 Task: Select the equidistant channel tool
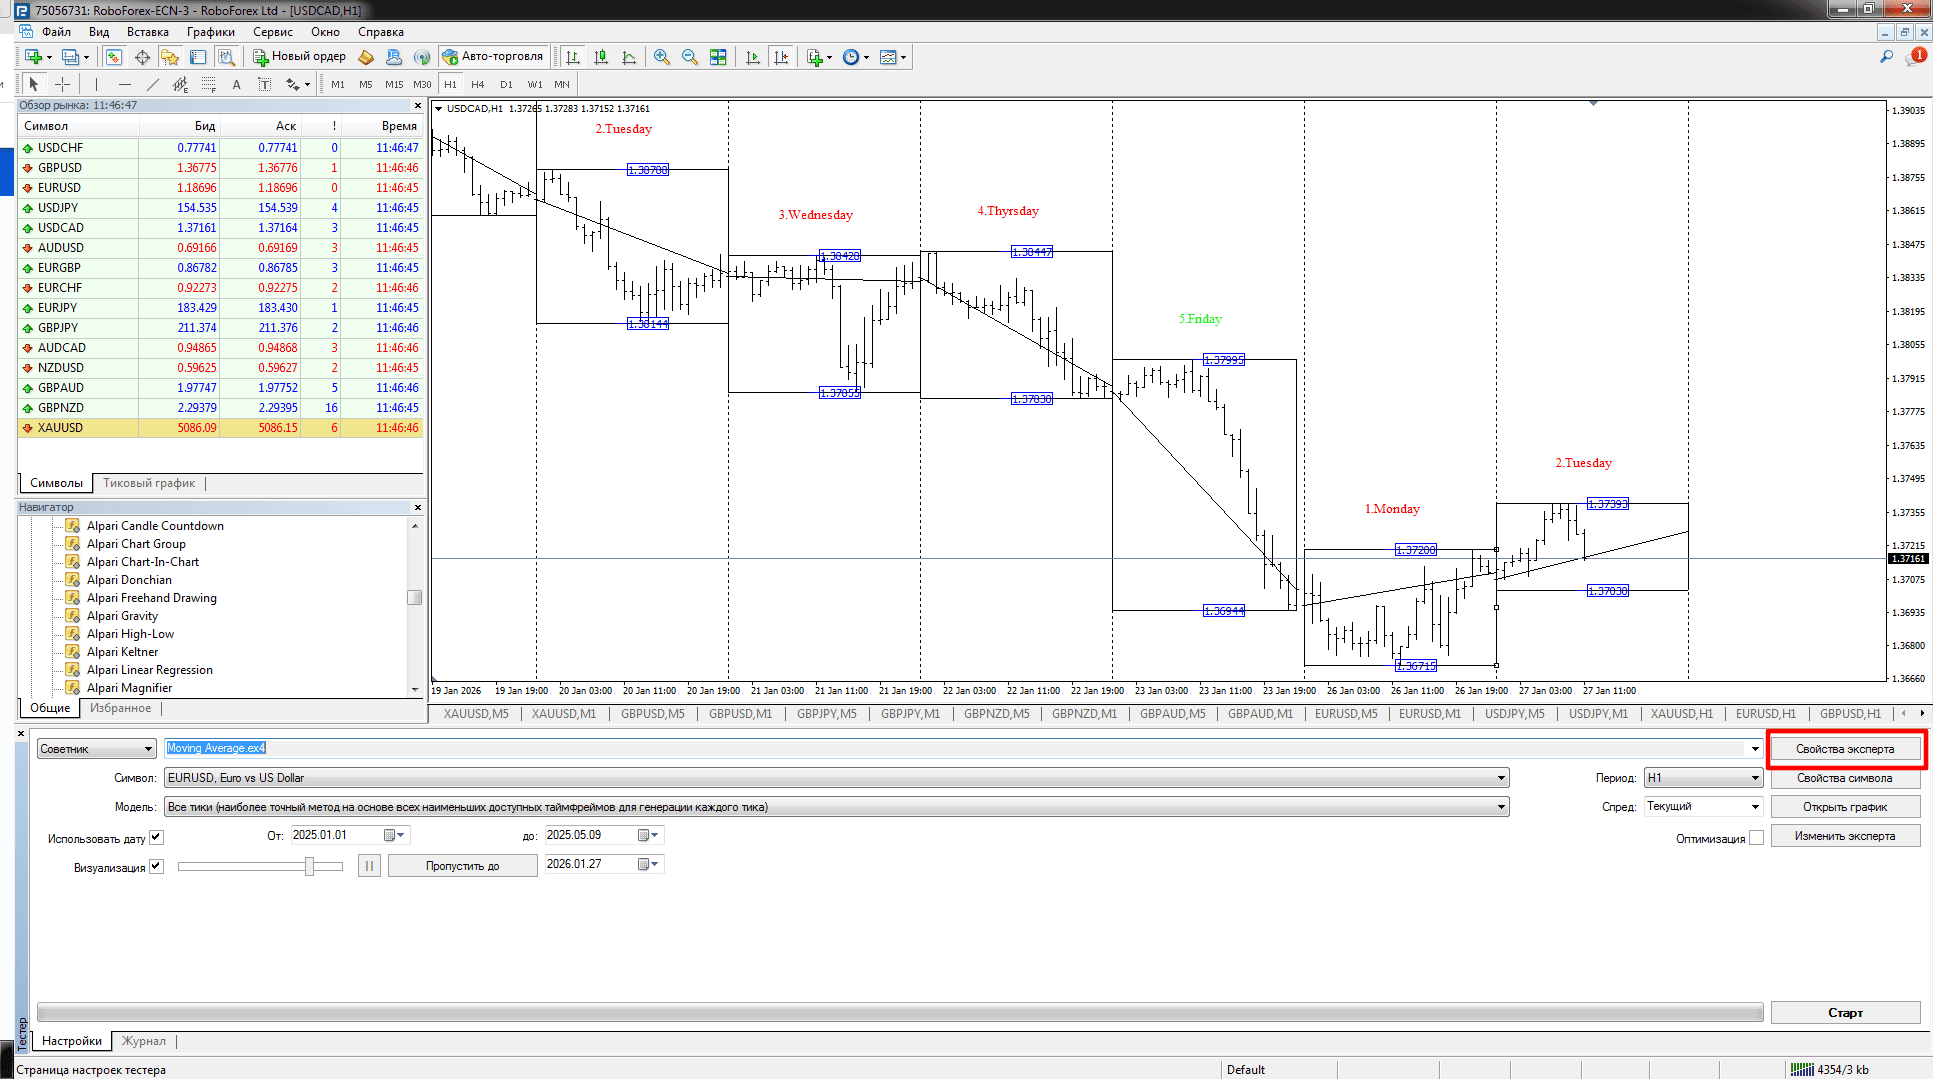[x=180, y=84]
